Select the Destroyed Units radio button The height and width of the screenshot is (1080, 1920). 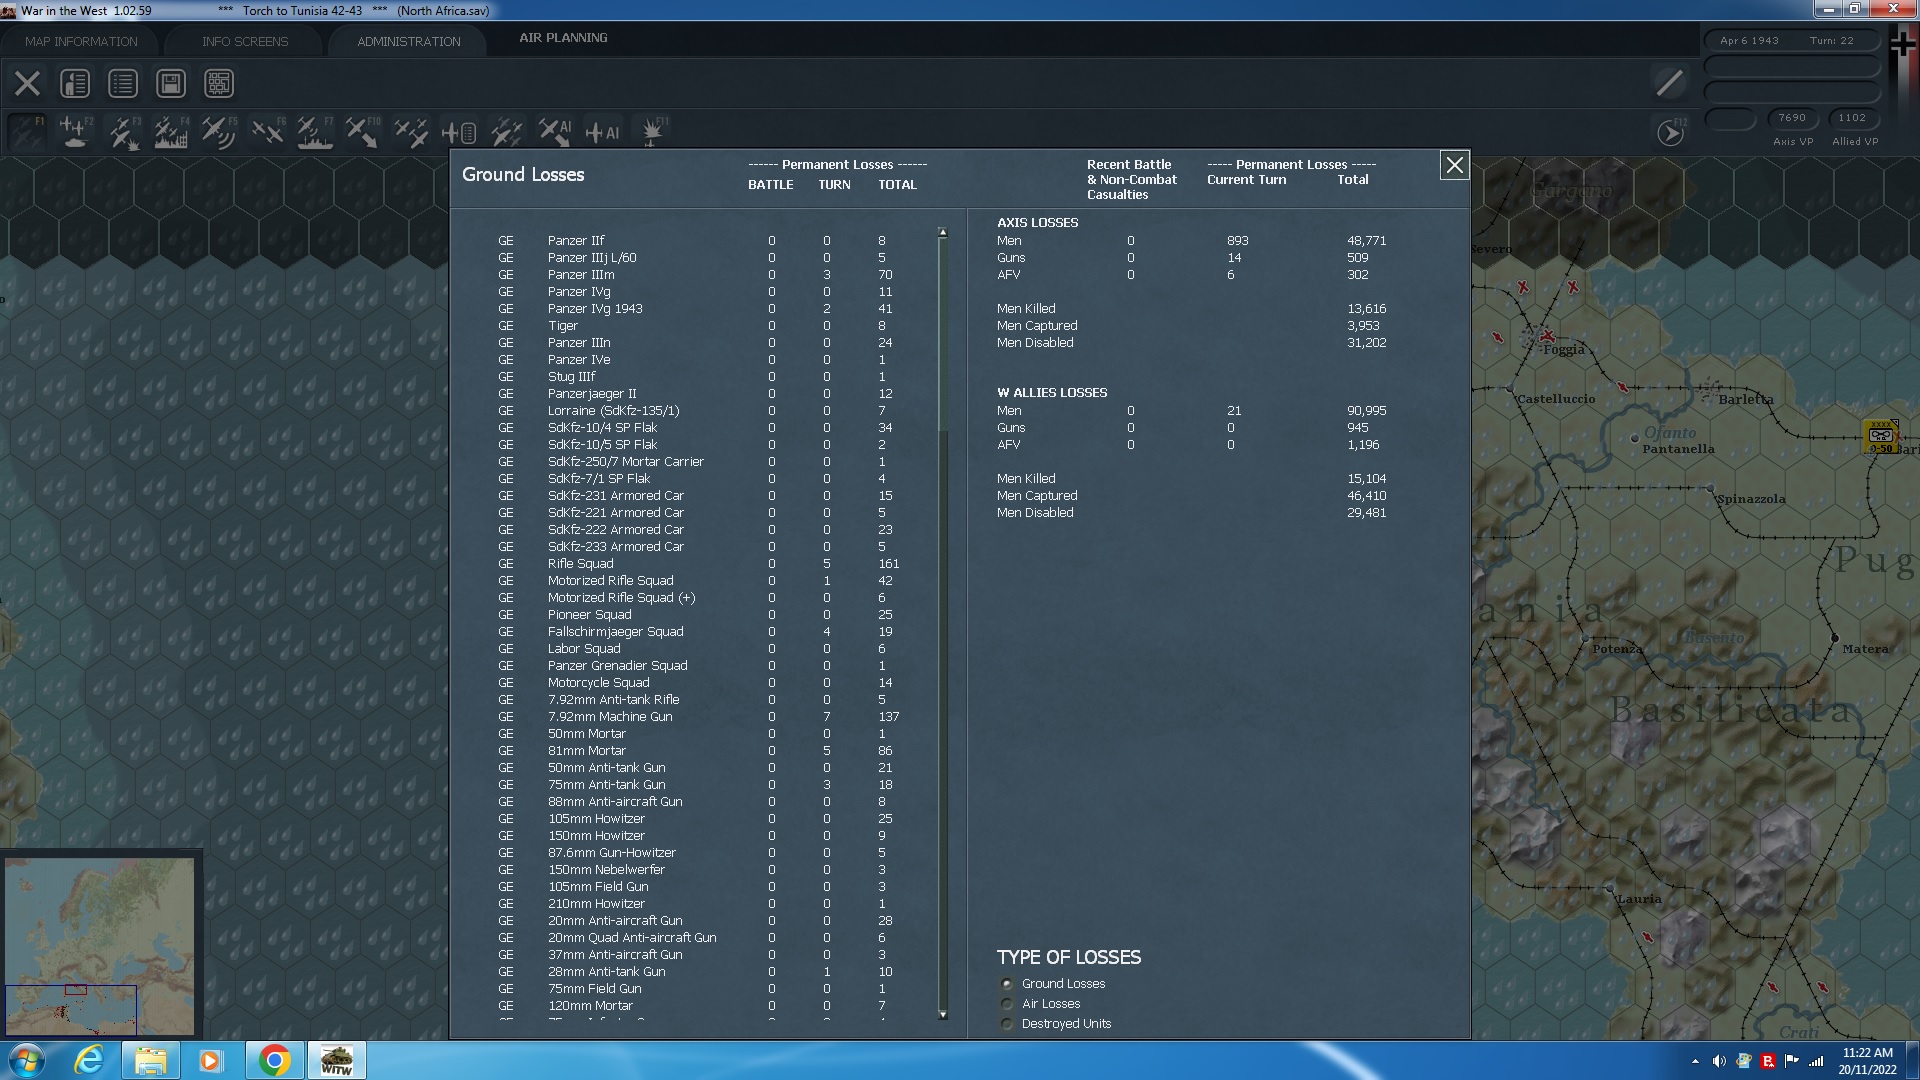click(1006, 1024)
